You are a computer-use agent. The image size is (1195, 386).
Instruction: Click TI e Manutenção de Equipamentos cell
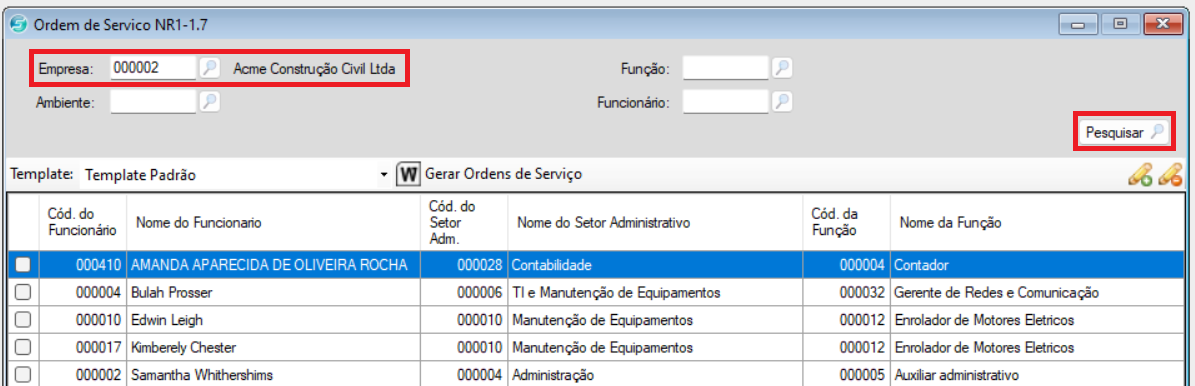[655, 292]
